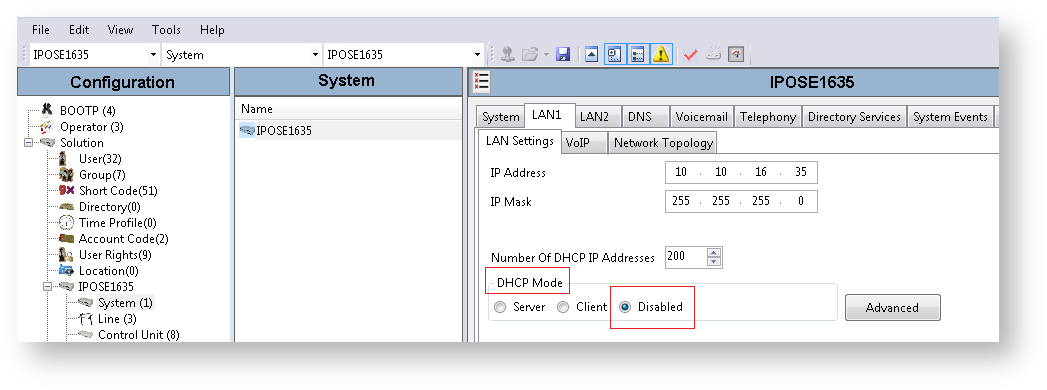
Task: Open the VoIP sub-tab
Action: tap(583, 143)
